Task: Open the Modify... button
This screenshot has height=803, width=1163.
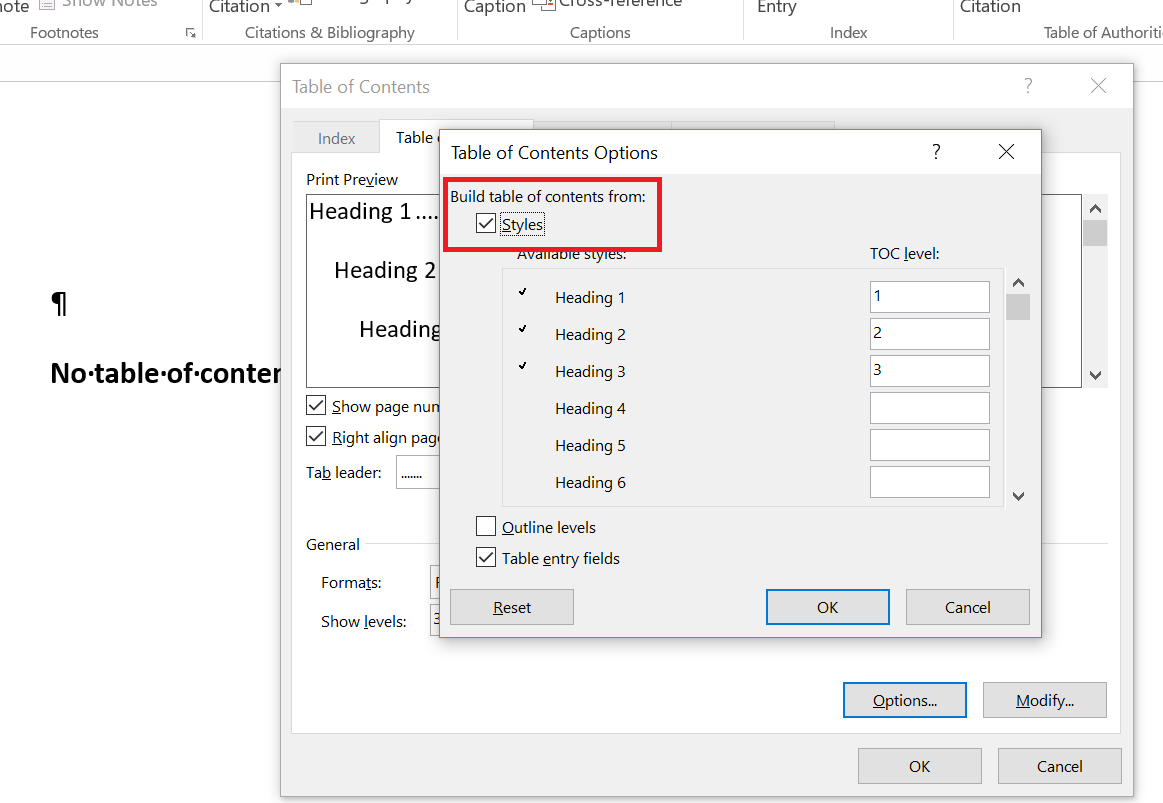Action: (1044, 700)
